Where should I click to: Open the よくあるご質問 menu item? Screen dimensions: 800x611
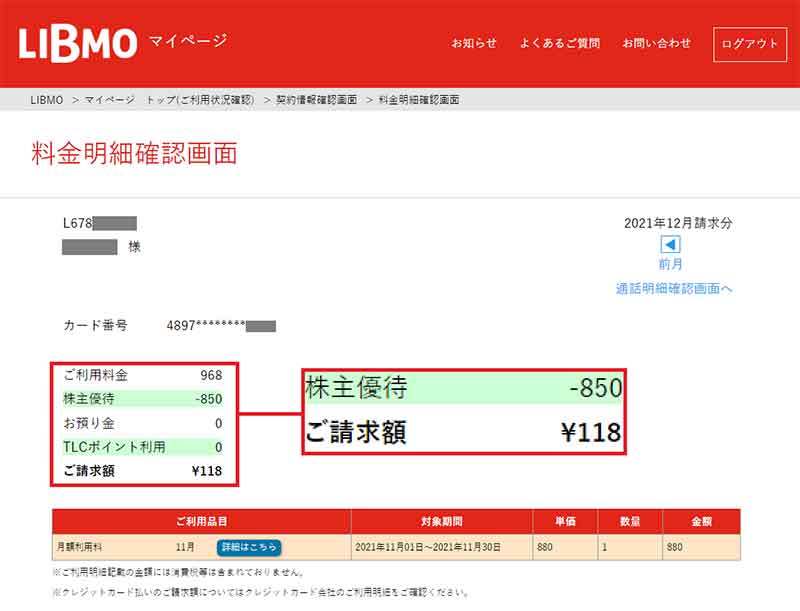tap(560, 43)
